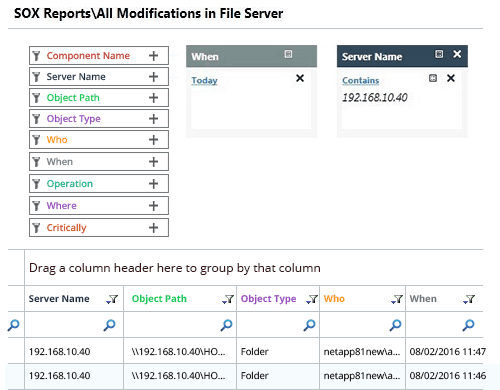Edit the 192.168.10.40 filter value

[375, 97]
